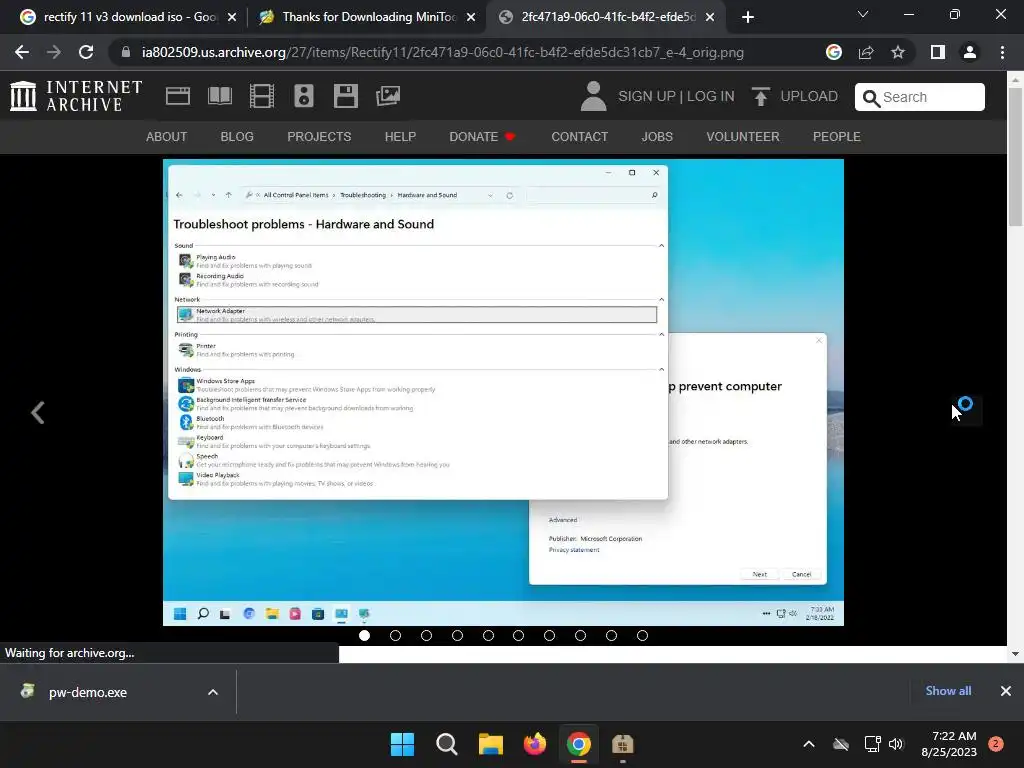Expand pw-demo.exe download options
Viewport: 1024px width, 768px height.
pyautogui.click(x=212, y=692)
